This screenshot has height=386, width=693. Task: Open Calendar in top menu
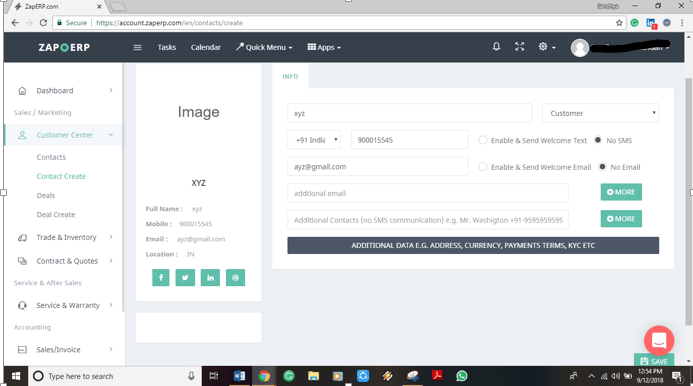pyautogui.click(x=206, y=47)
